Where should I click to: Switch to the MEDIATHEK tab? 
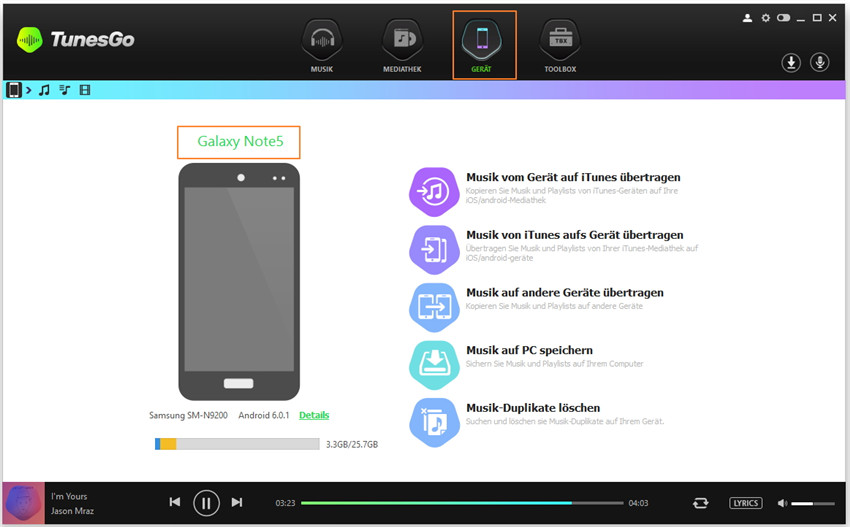tap(402, 46)
